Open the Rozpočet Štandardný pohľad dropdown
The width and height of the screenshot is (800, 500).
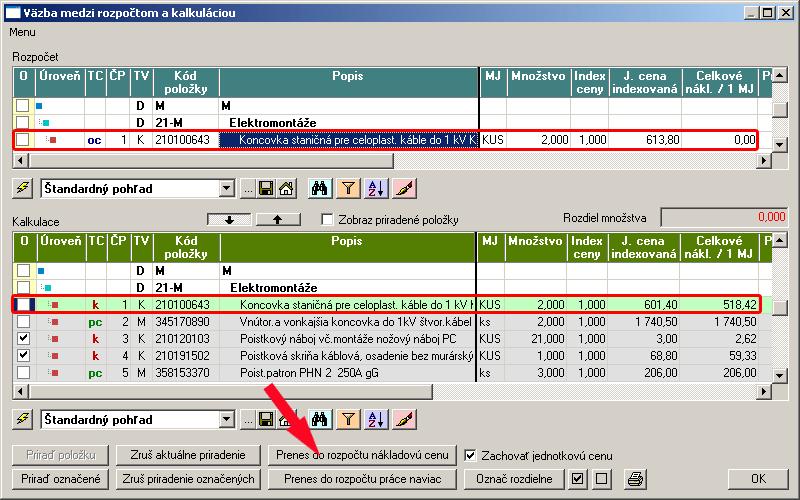pyautogui.click(x=227, y=189)
